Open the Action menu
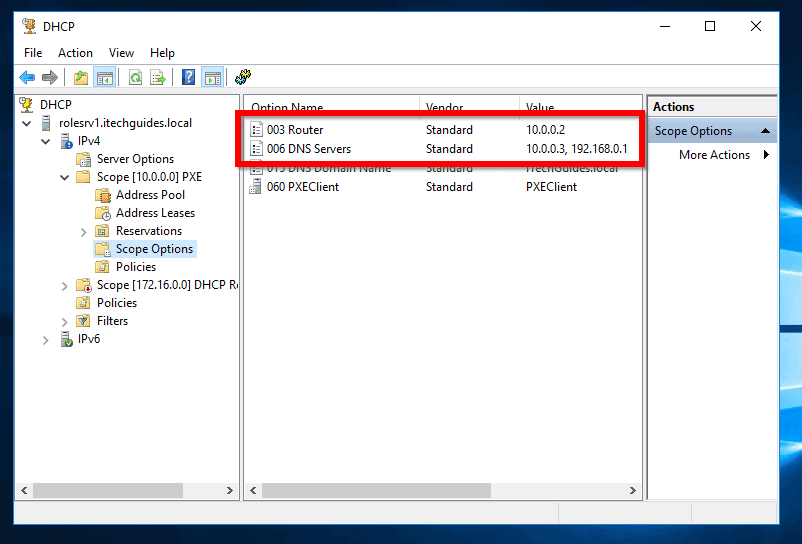802x544 pixels. [75, 53]
